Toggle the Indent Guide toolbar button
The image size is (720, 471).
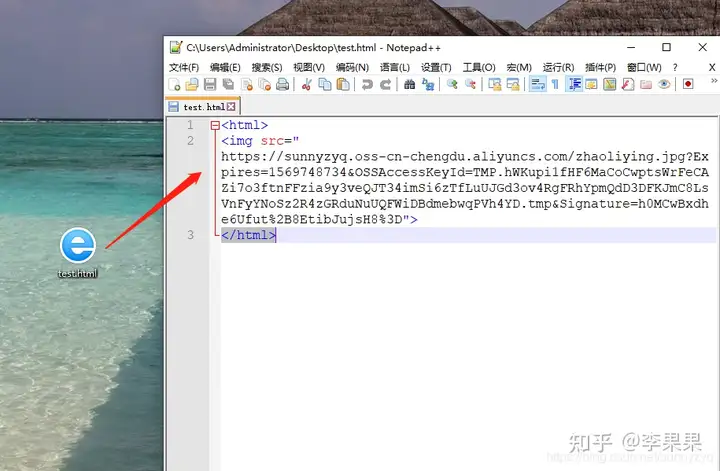(x=574, y=84)
